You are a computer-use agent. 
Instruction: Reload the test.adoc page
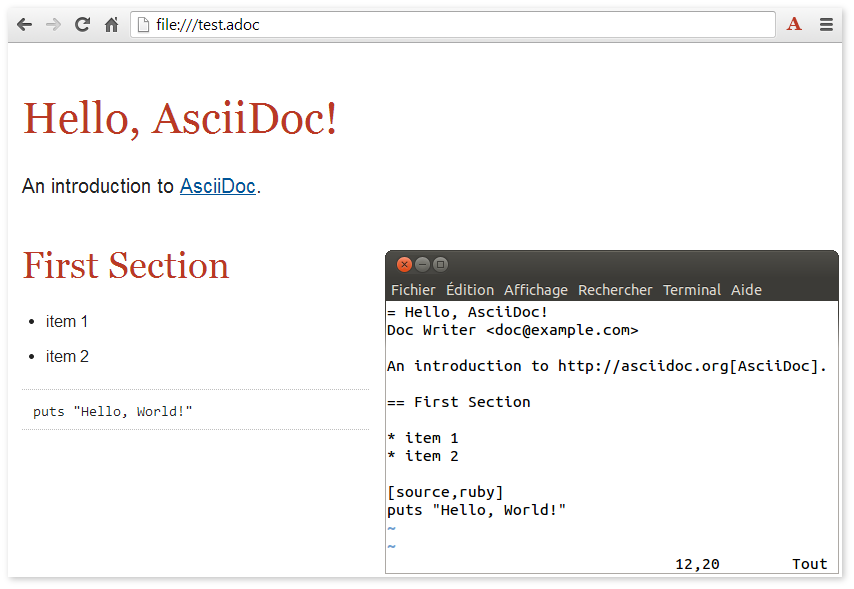(x=83, y=25)
